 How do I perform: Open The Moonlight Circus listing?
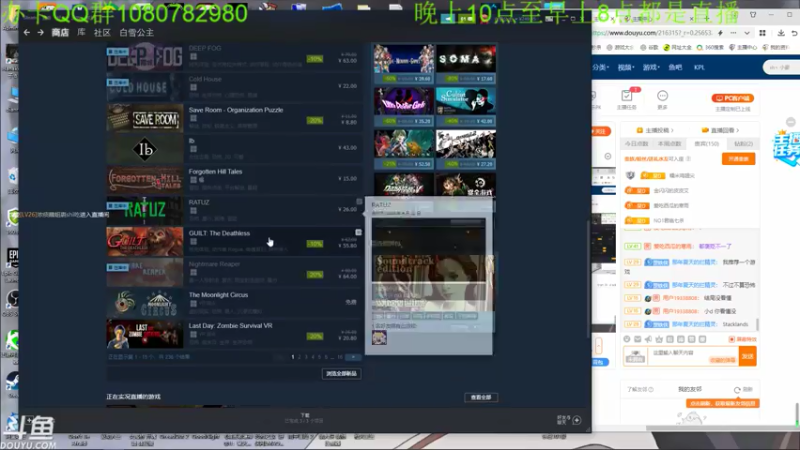(234, 303)
